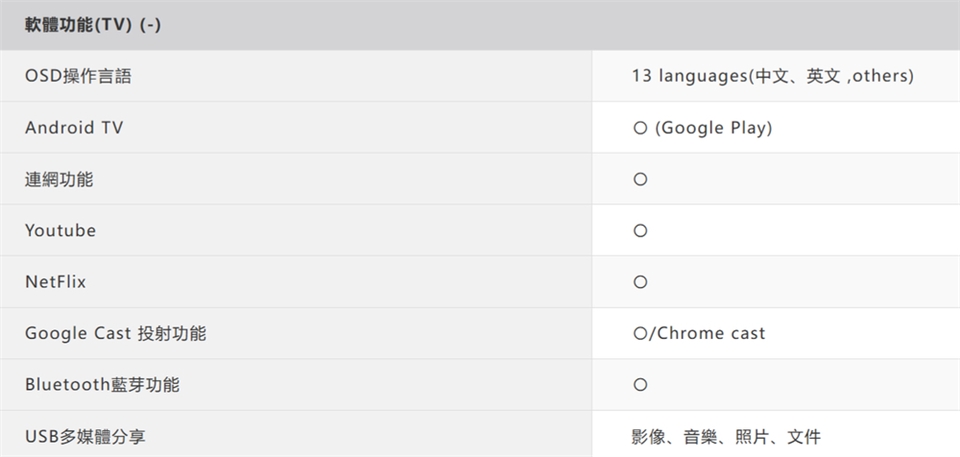Click the Bluetooth藍芽功能 row label
Image resolution: width=960 pixels, height=457 pixels.
(x=102, y=385)
